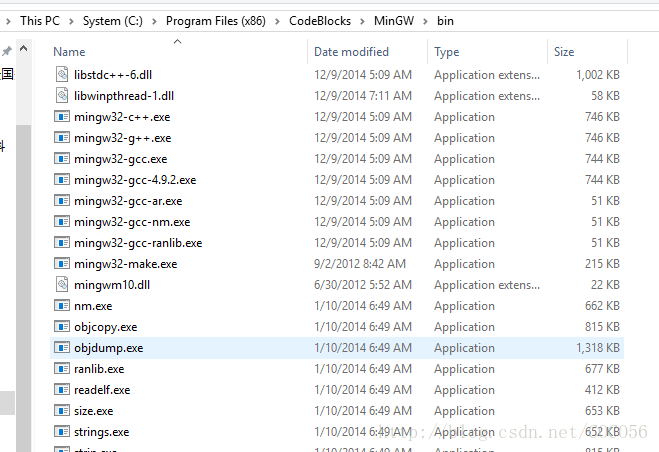
Task: Click the mingw32-gcc.exe application icon
Action: [62, 159]
